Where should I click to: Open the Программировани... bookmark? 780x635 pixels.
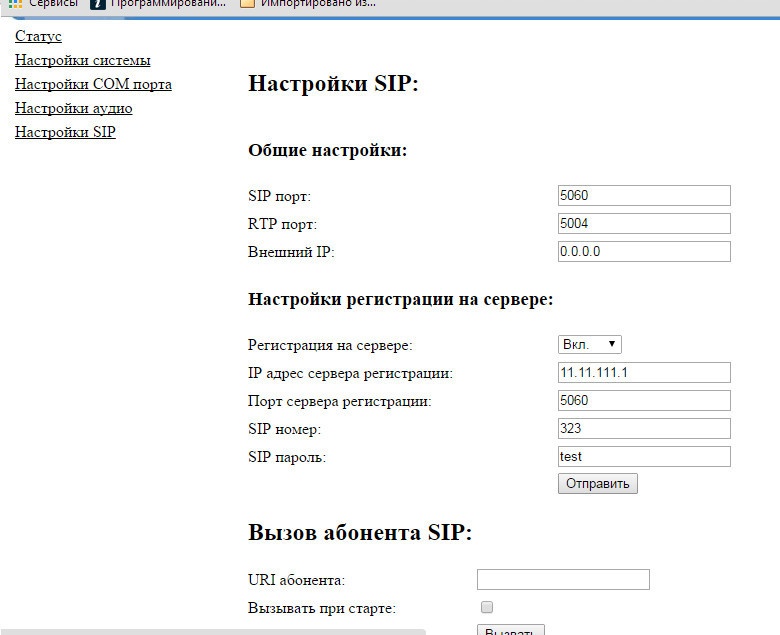pos(158,3)
